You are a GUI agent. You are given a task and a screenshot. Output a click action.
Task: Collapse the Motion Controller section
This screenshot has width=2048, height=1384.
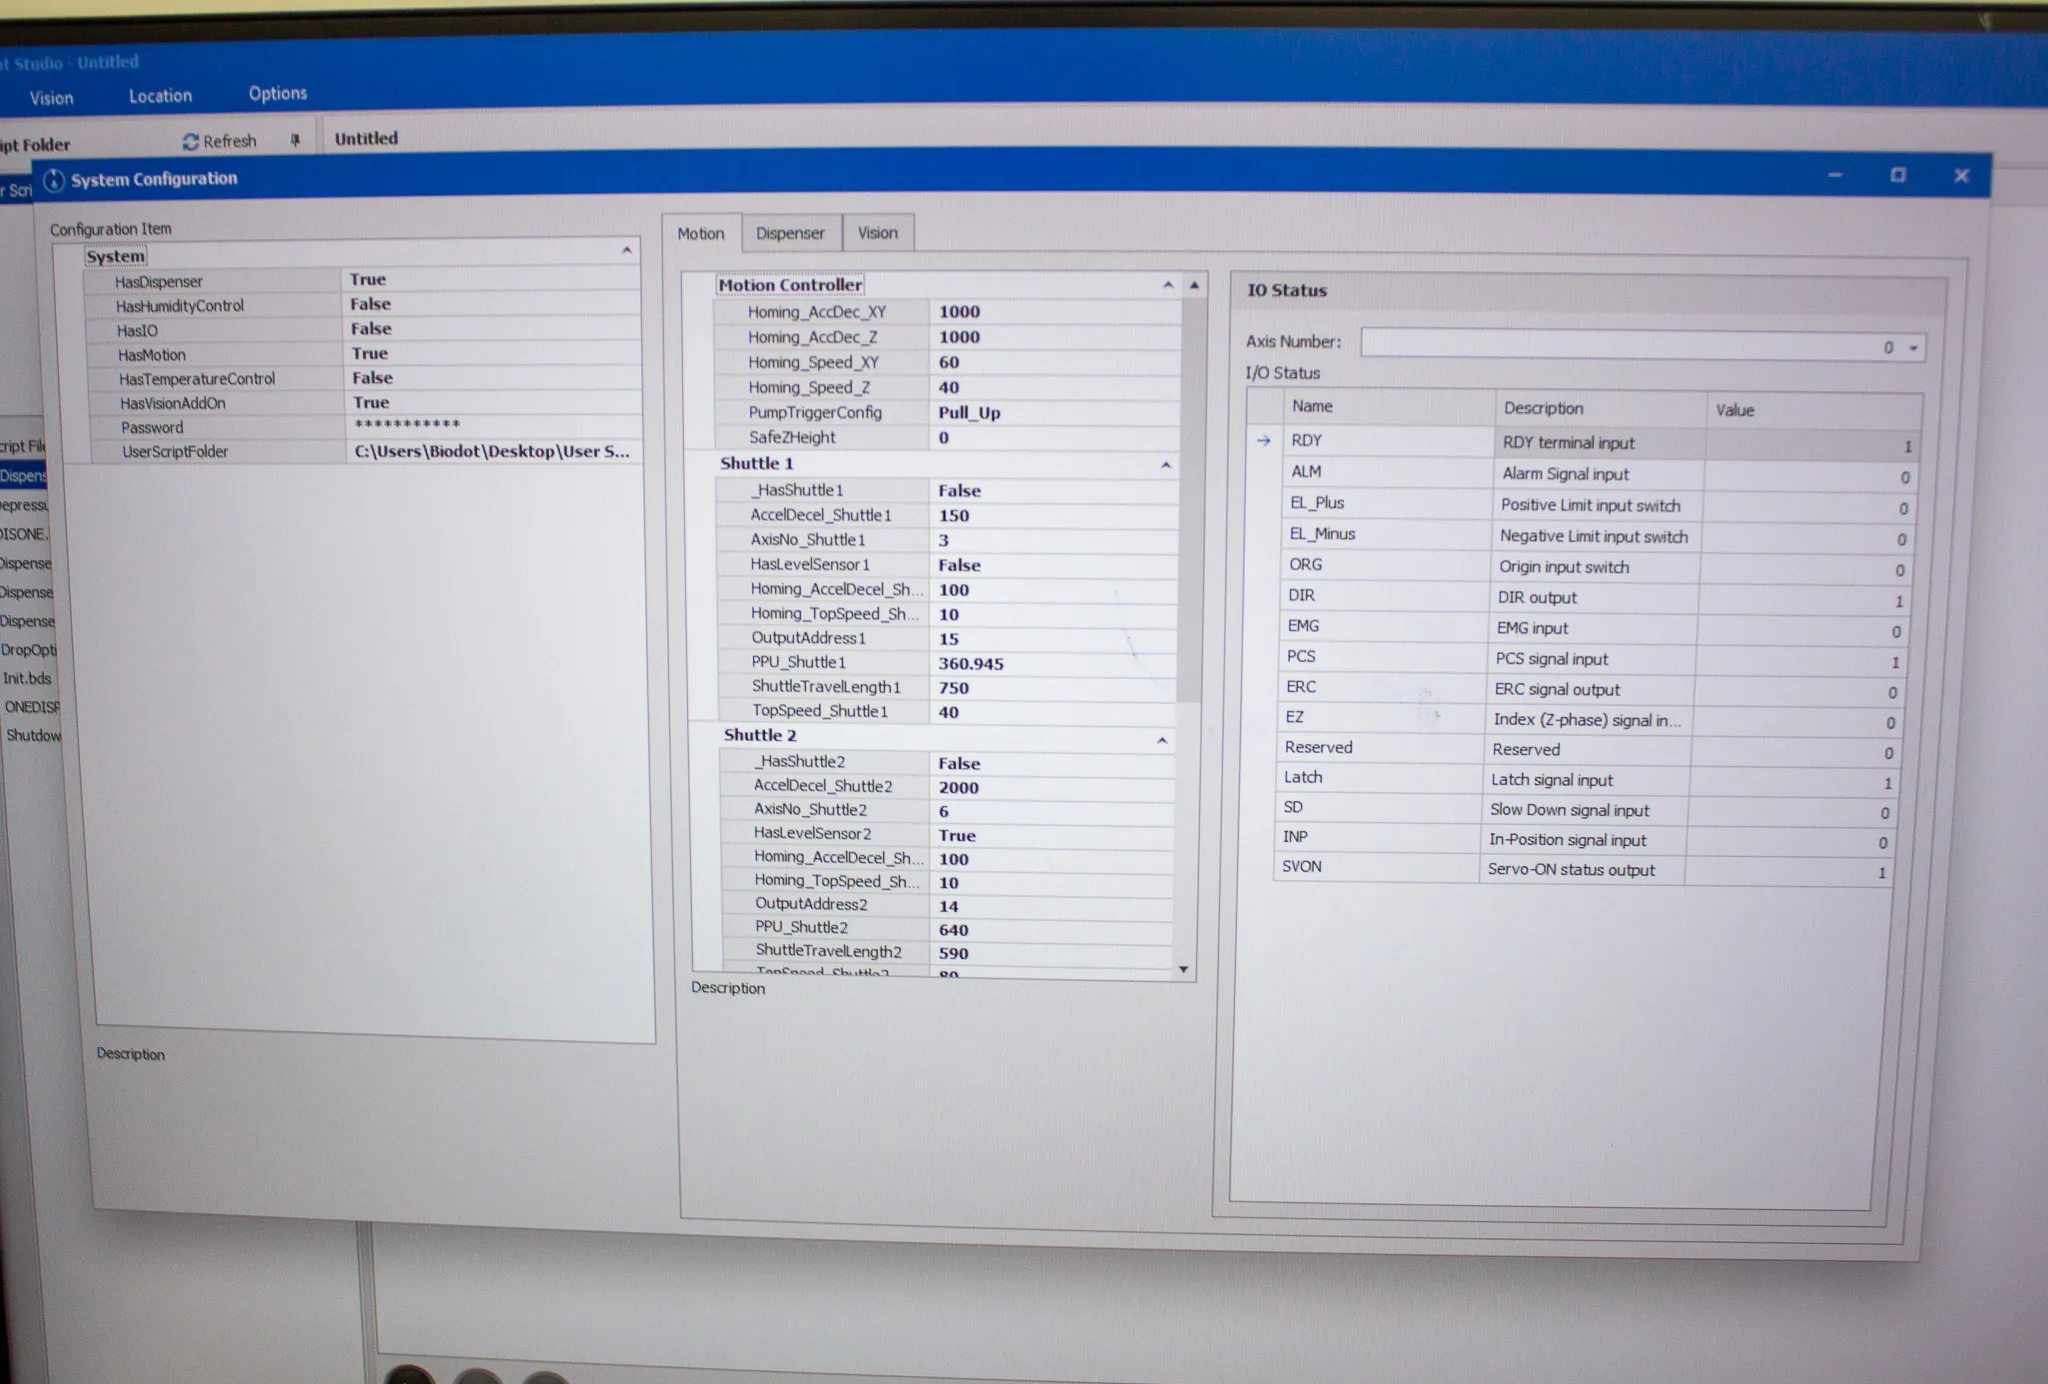tap(1167, 285)
